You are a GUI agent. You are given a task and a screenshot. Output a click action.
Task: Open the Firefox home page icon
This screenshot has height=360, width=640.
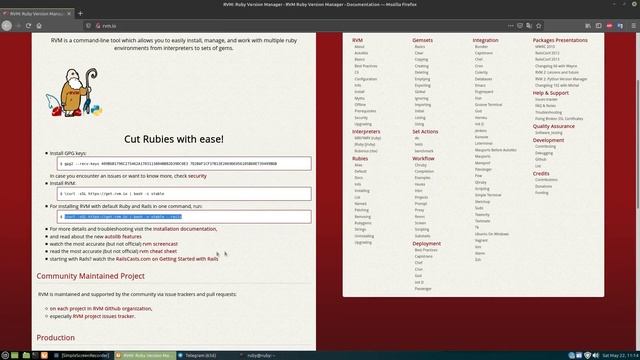click(39, 26)
